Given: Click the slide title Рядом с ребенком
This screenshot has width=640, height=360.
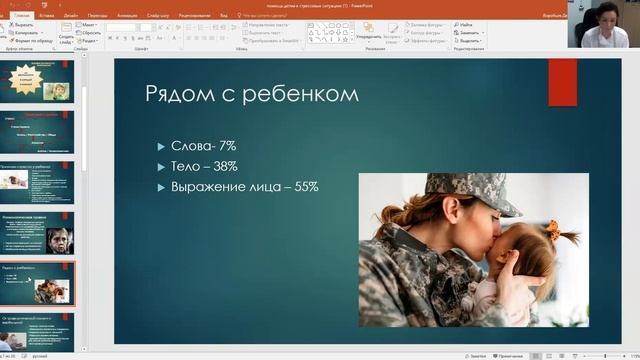Looking at the screenshot, I should [x=252, y=93].
